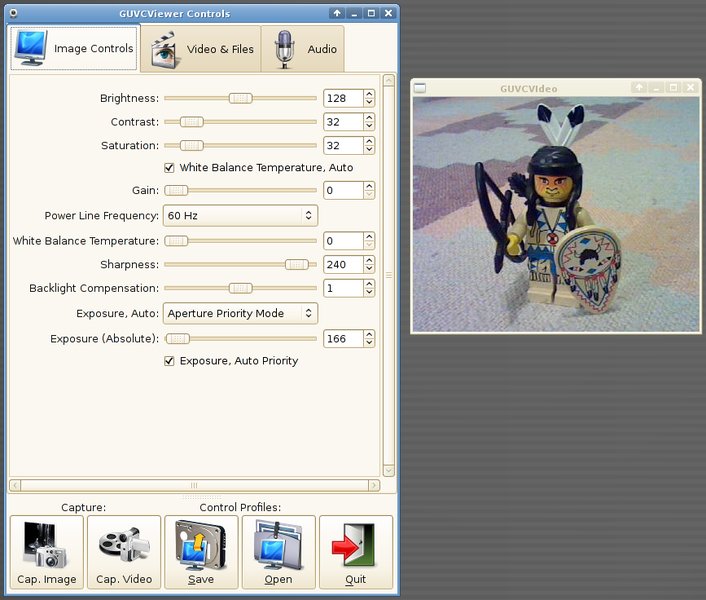Screen dimensions: 706x600
Task: Decrease Brightness with the spinner down arrow
Action: click(x=369, y=102)
